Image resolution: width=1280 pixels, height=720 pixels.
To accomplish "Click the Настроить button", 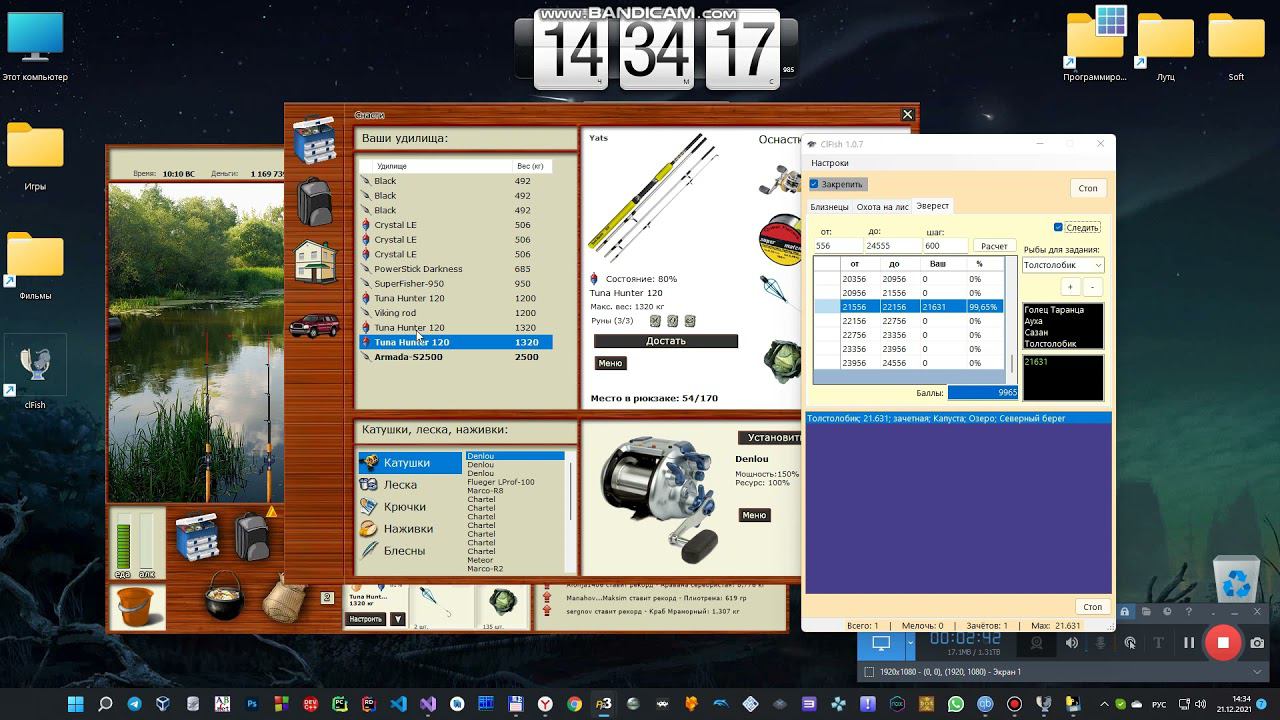I will [366, 619].
